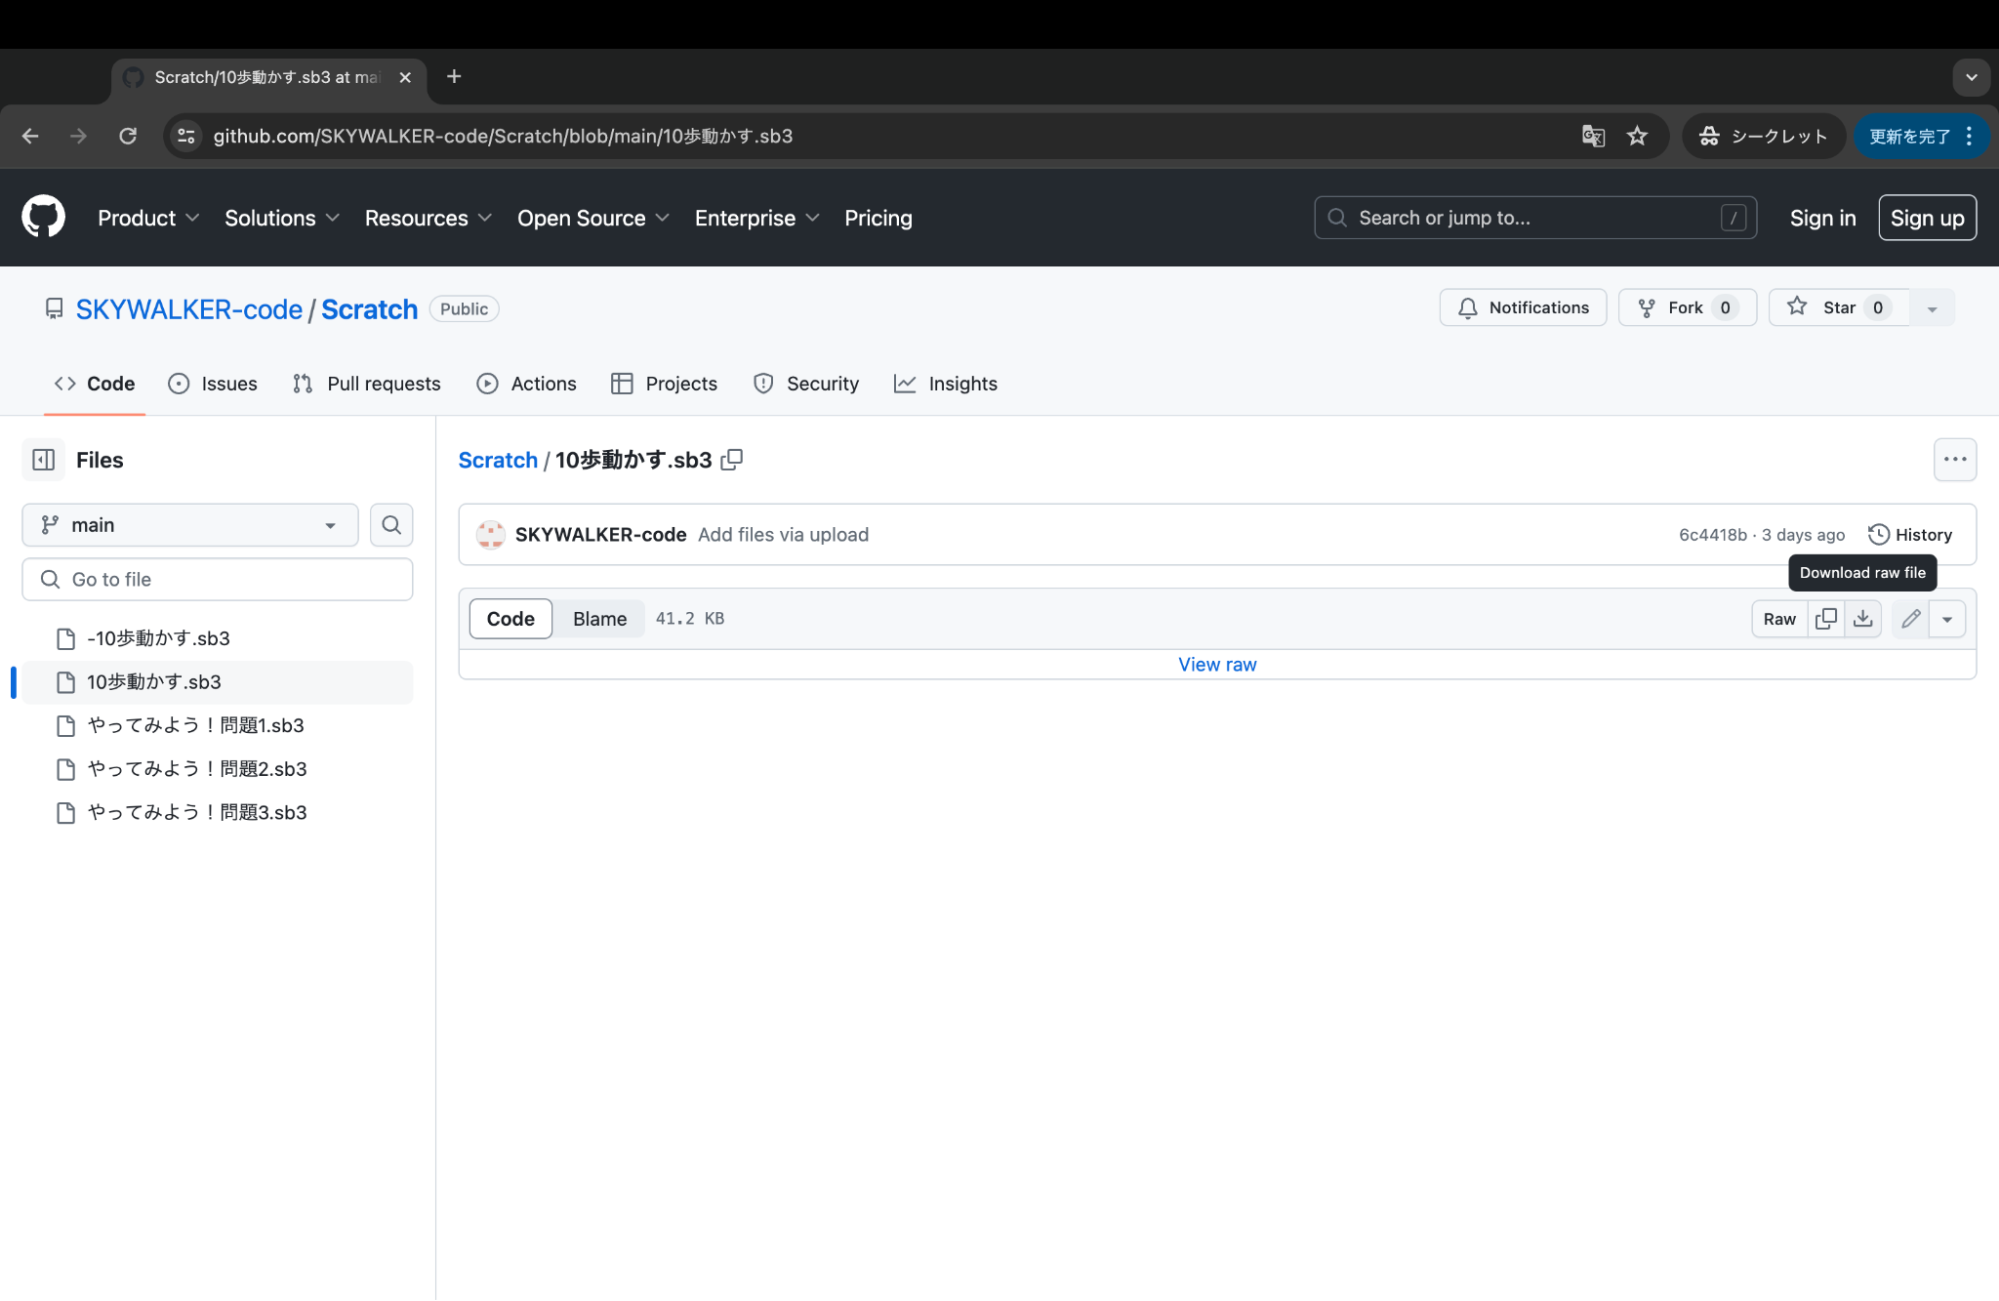This screenshot has width=1999, height=1301.
Task: Focus the Search or jump to field
Action: tap(1535, 218)
